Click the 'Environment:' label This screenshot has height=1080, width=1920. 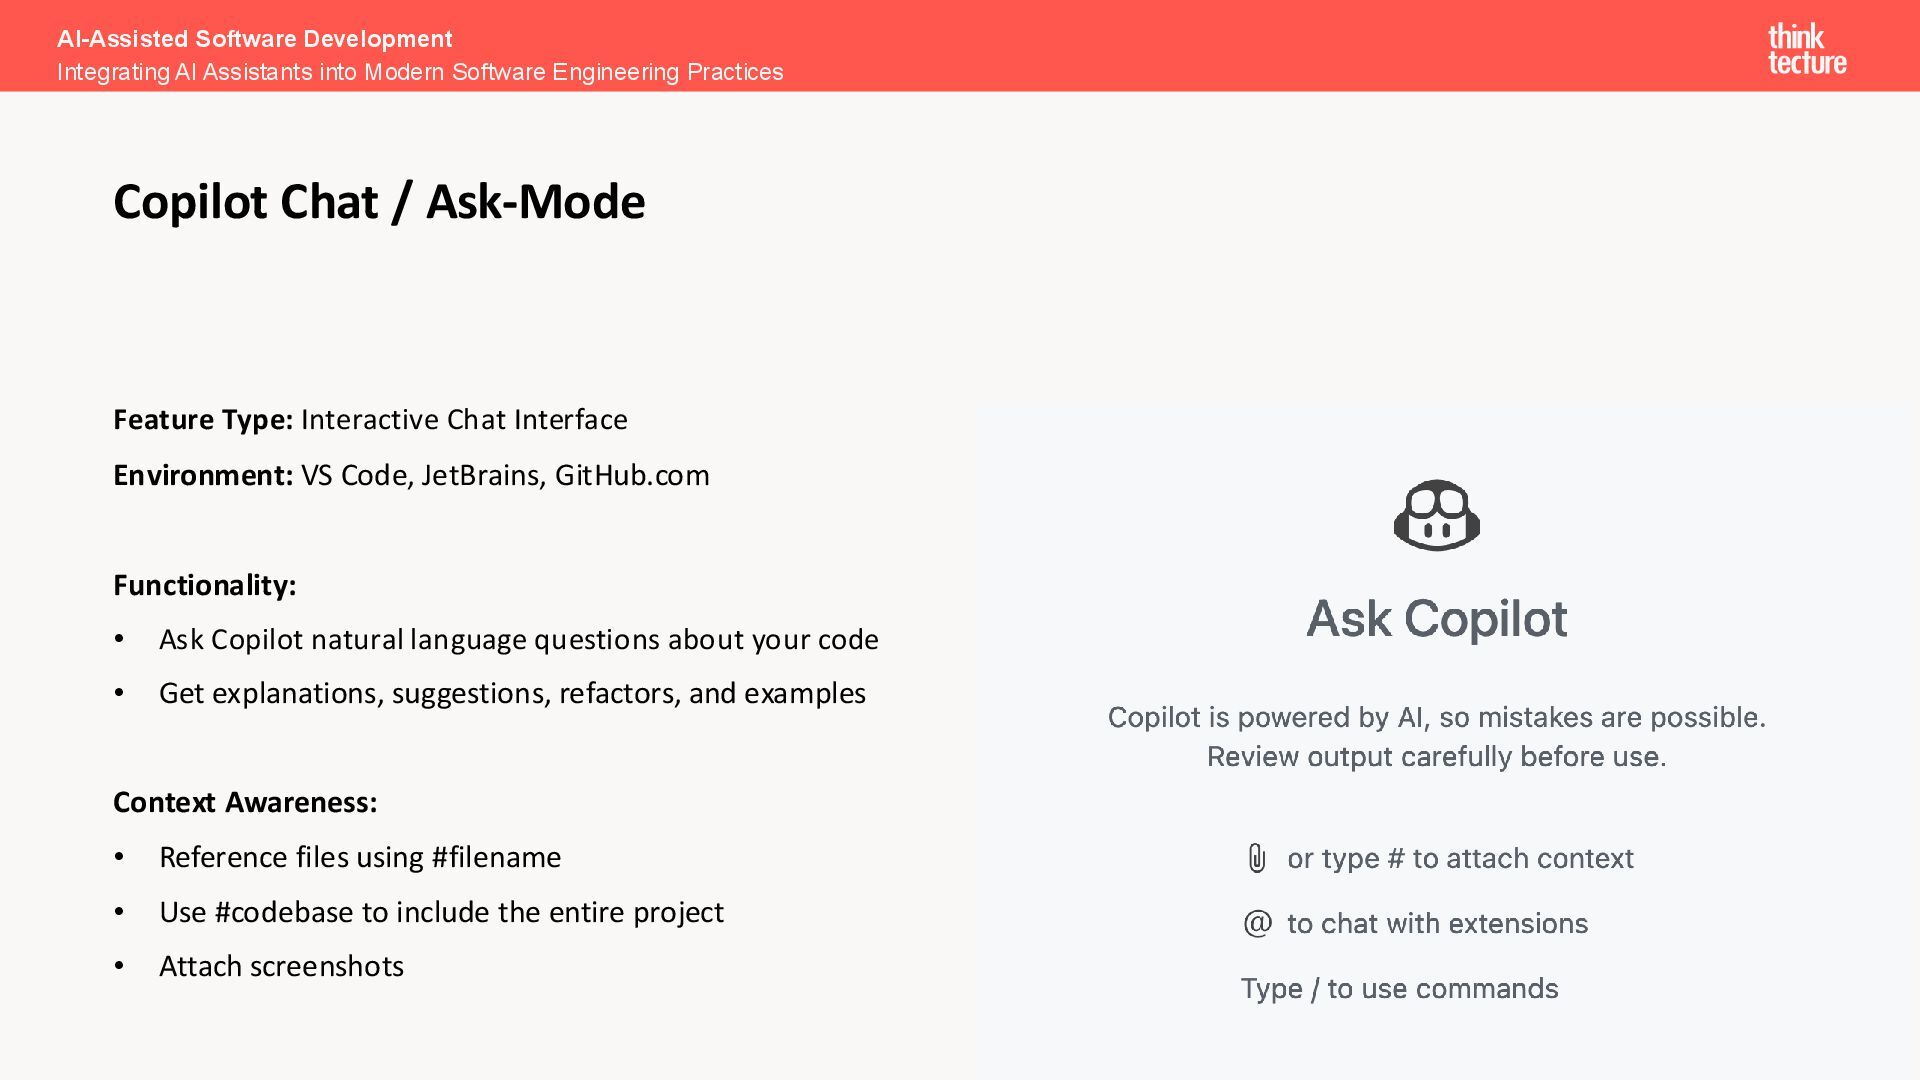[x=203, y=475]
